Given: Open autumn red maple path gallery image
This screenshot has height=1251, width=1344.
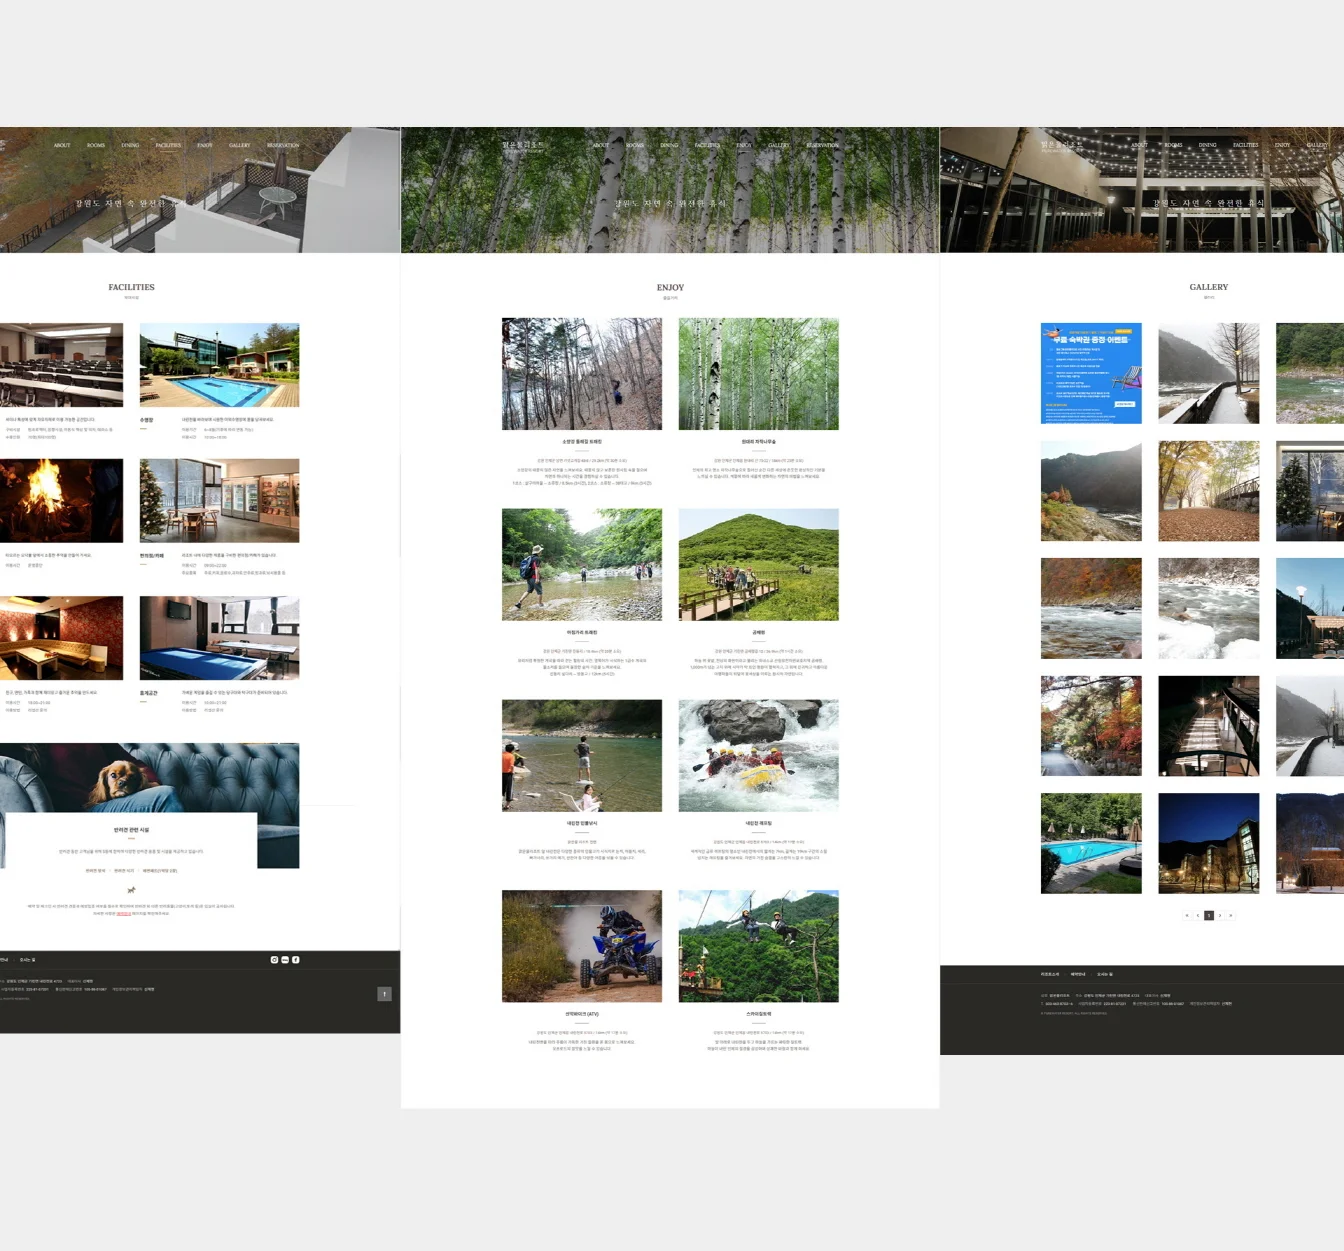Looking at the screenshot, I should pos(1091,726).
